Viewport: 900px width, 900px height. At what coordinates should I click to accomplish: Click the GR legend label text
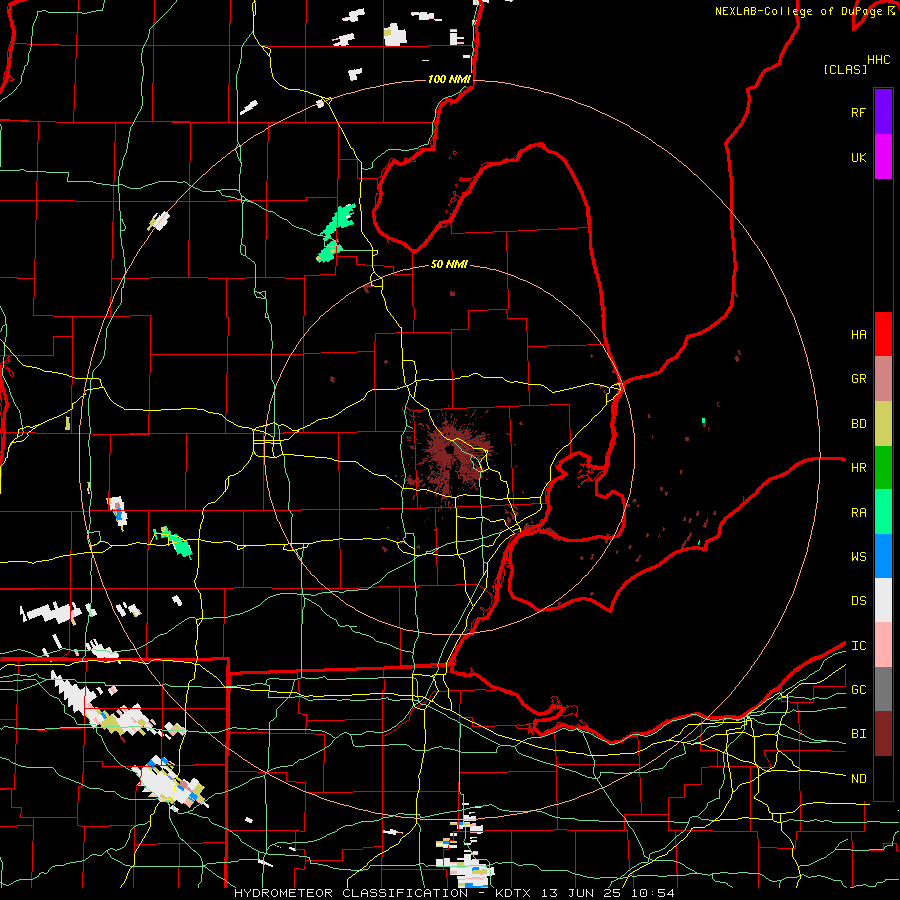pos(858,379)
